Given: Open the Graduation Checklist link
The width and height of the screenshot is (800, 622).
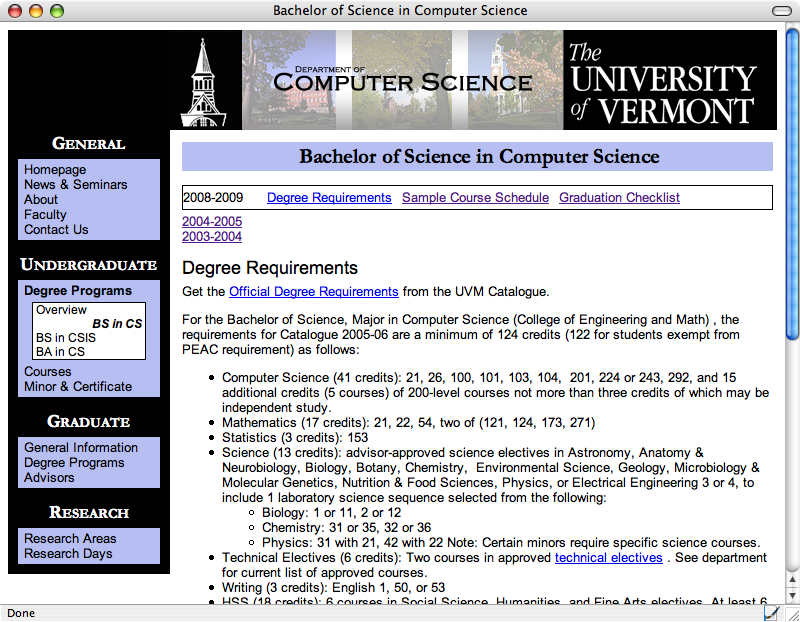Looking at the screenshot, I should pyautogui.click(x=619, y=197).
